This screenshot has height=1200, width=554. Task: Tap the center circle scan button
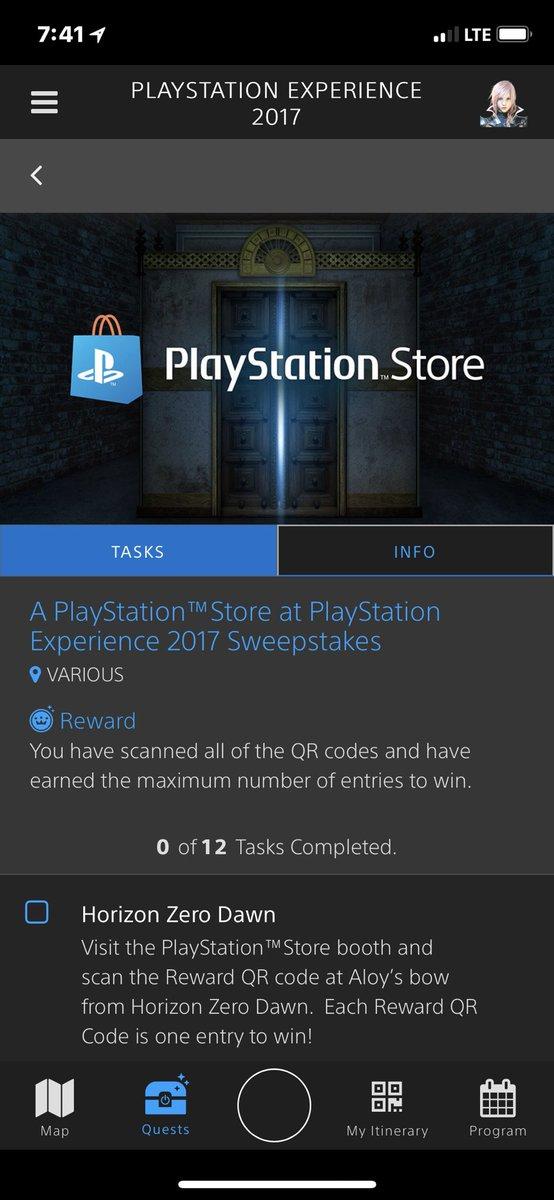[x=274, y=1105]
